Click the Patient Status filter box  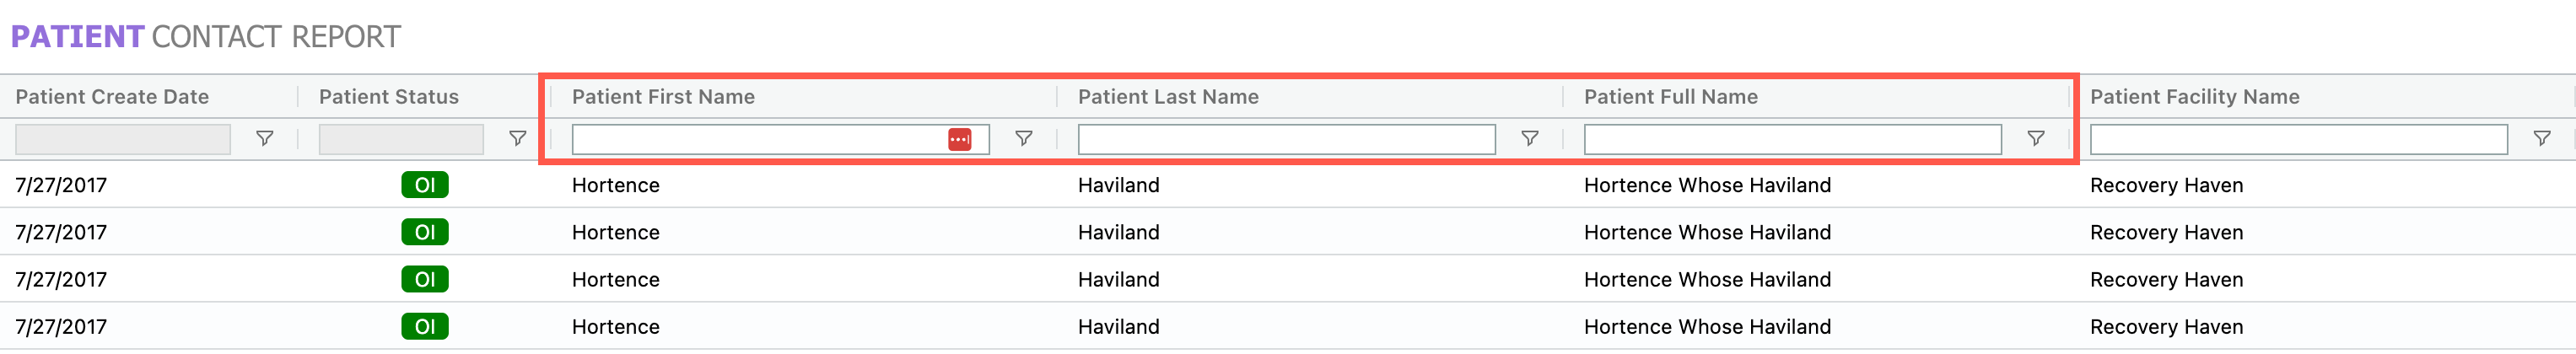click(x=400, y=139)
